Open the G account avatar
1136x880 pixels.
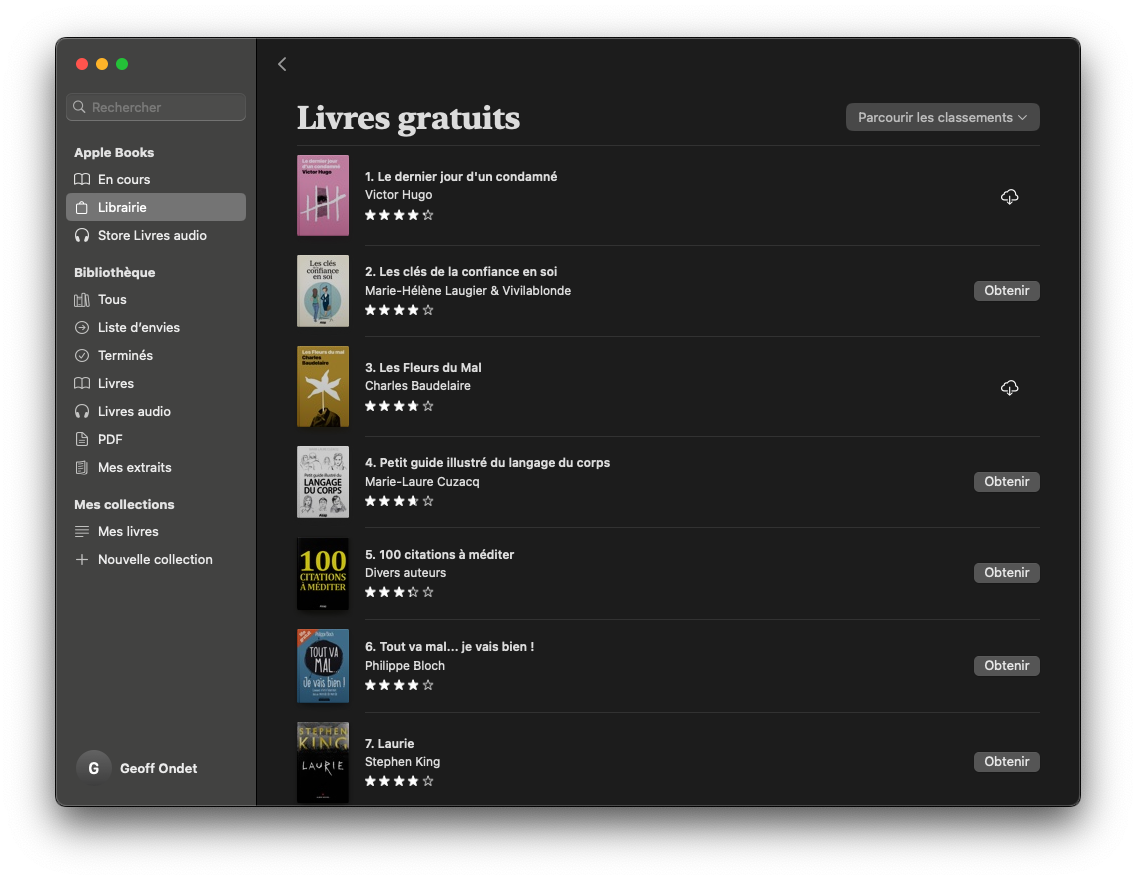[93, 768]
